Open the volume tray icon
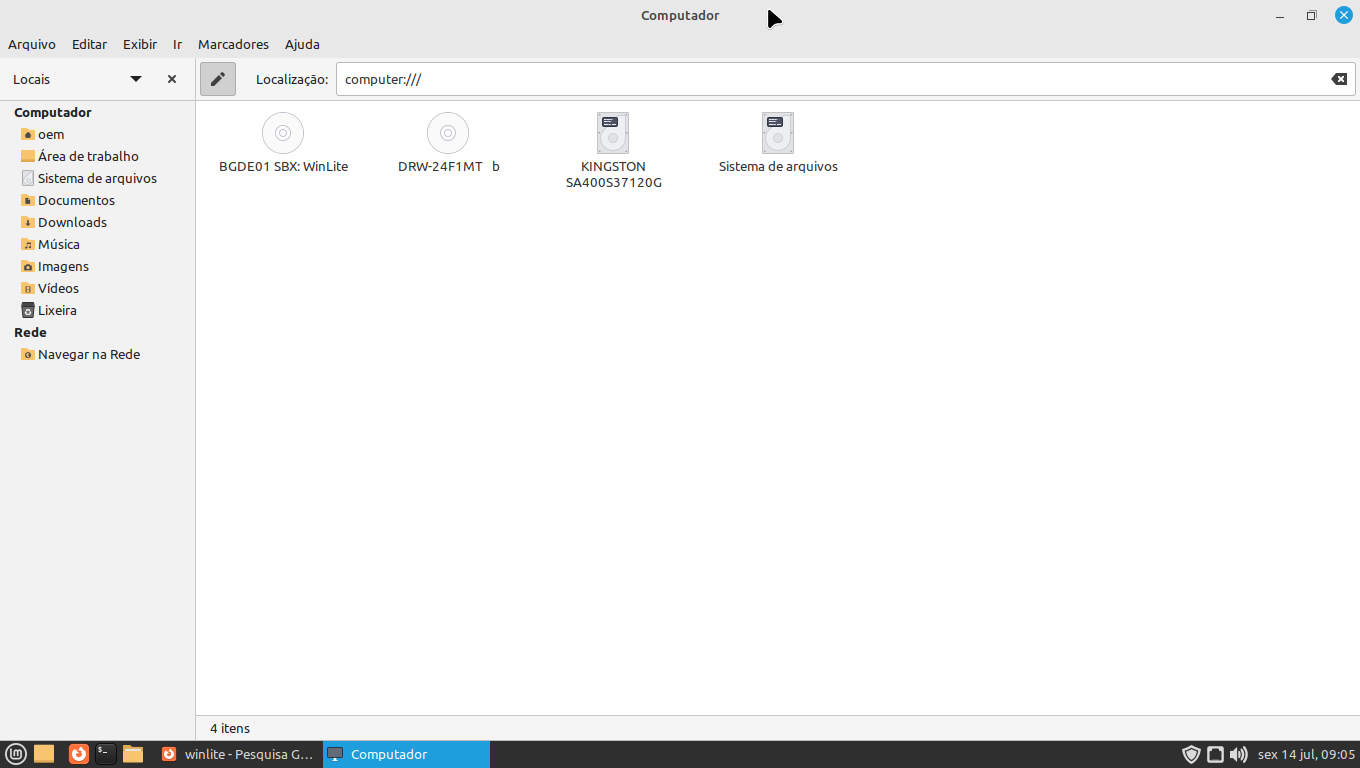This screenshot has width=1360, height=768. click(x=1239, y=754)
